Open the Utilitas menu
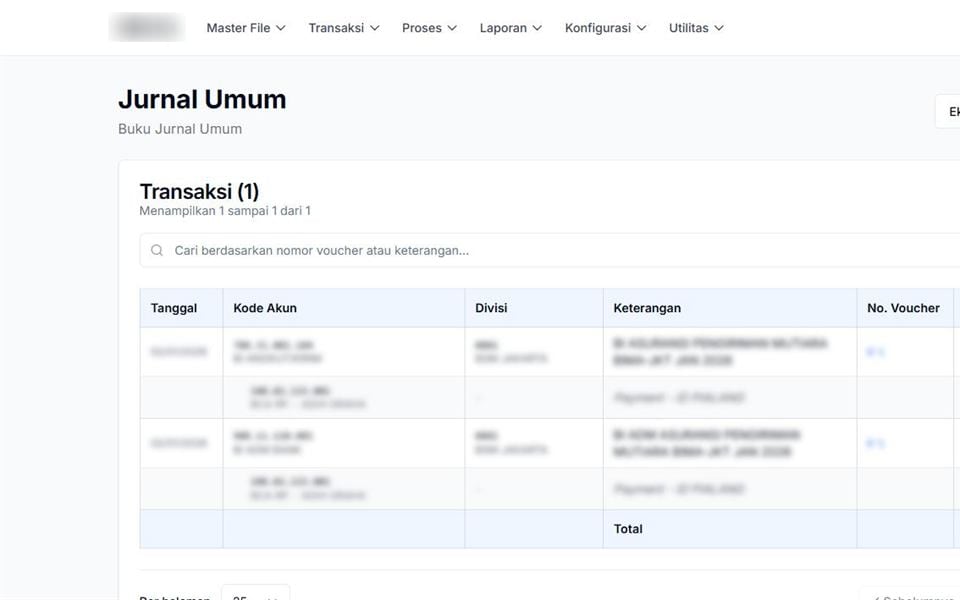The image size is (960, 600). [696, 28]
